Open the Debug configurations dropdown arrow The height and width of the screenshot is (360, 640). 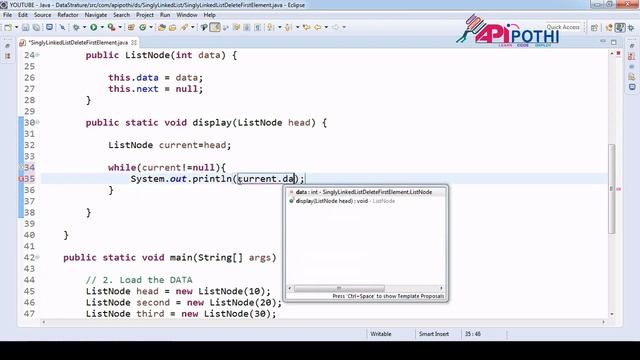[84, 27]
